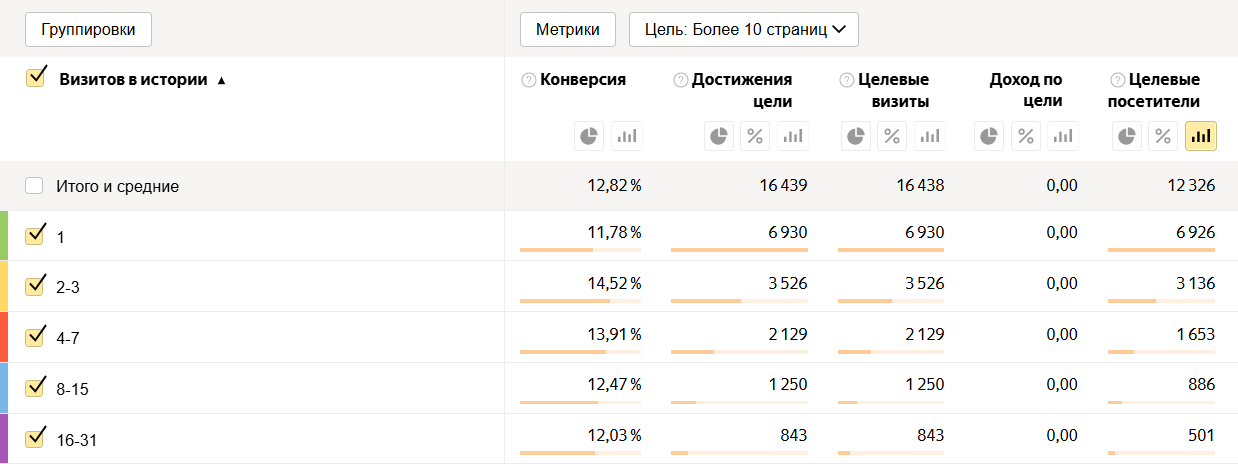This screenshot has height=464, width=1238.
Task: Click the red color strip for row 4-7
Action: (x=4, y=337)
